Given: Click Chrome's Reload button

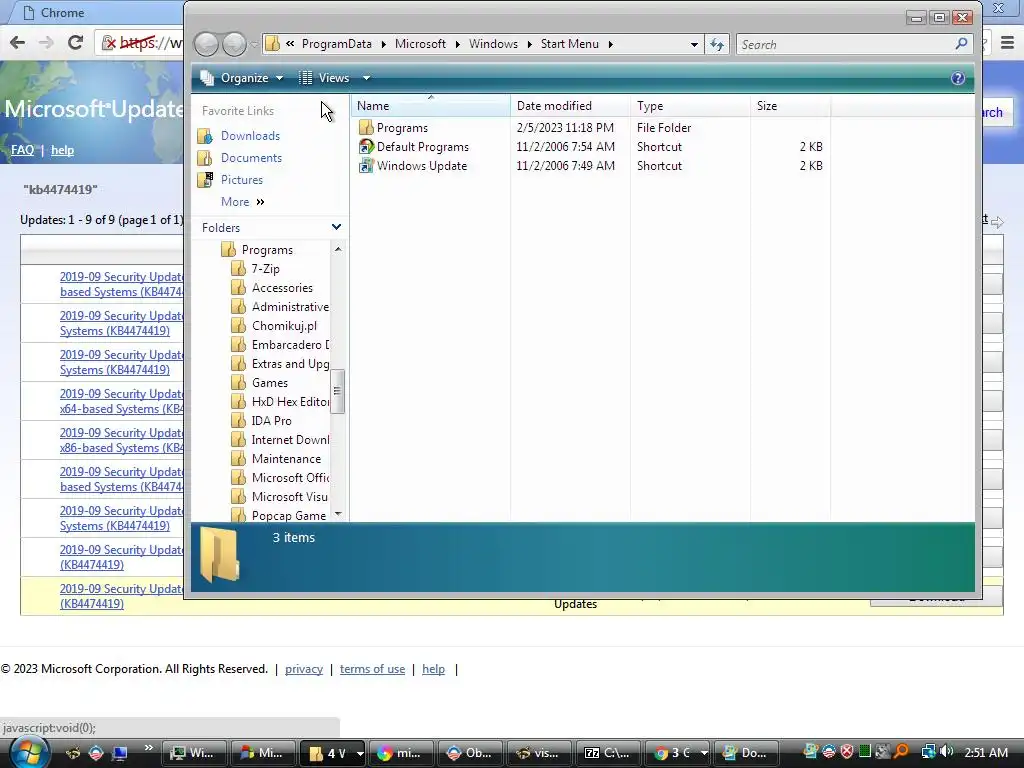Looking at the screenshot, I should coord(75,42).
